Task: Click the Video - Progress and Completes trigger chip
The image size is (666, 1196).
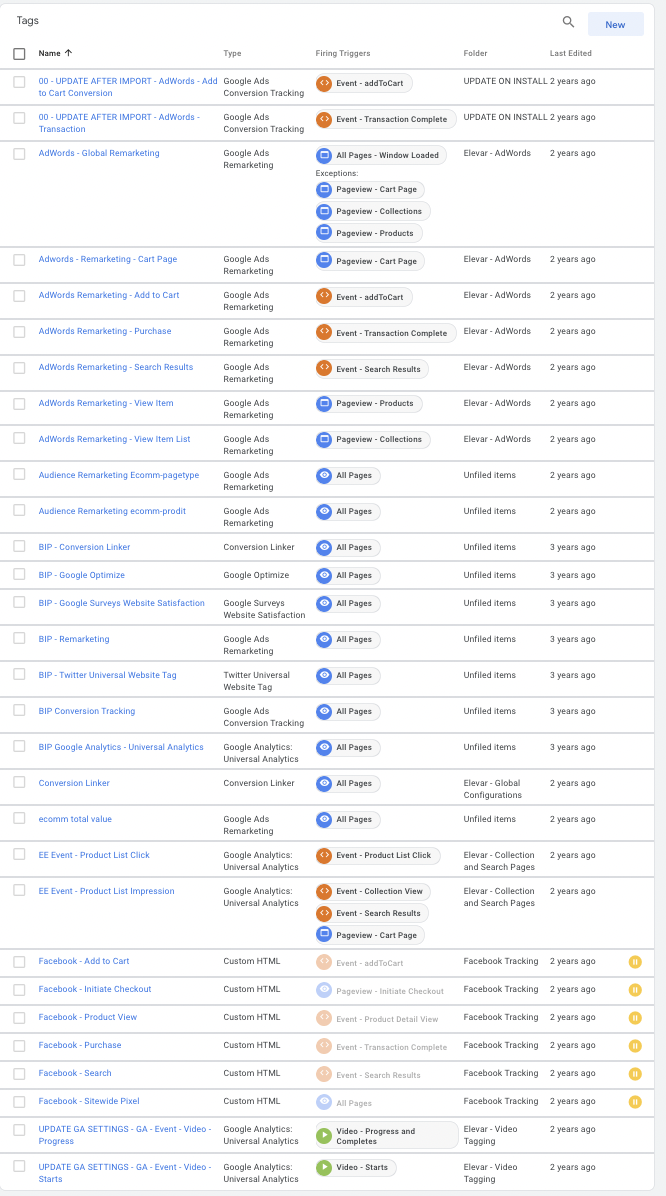Action: click(x=387, y=1136)
